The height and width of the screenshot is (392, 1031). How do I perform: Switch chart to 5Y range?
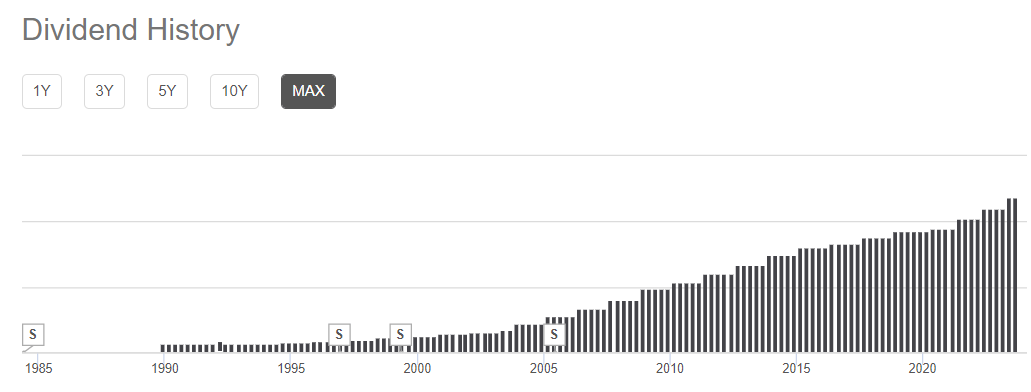pyautogui.click(x=168, y=91)
